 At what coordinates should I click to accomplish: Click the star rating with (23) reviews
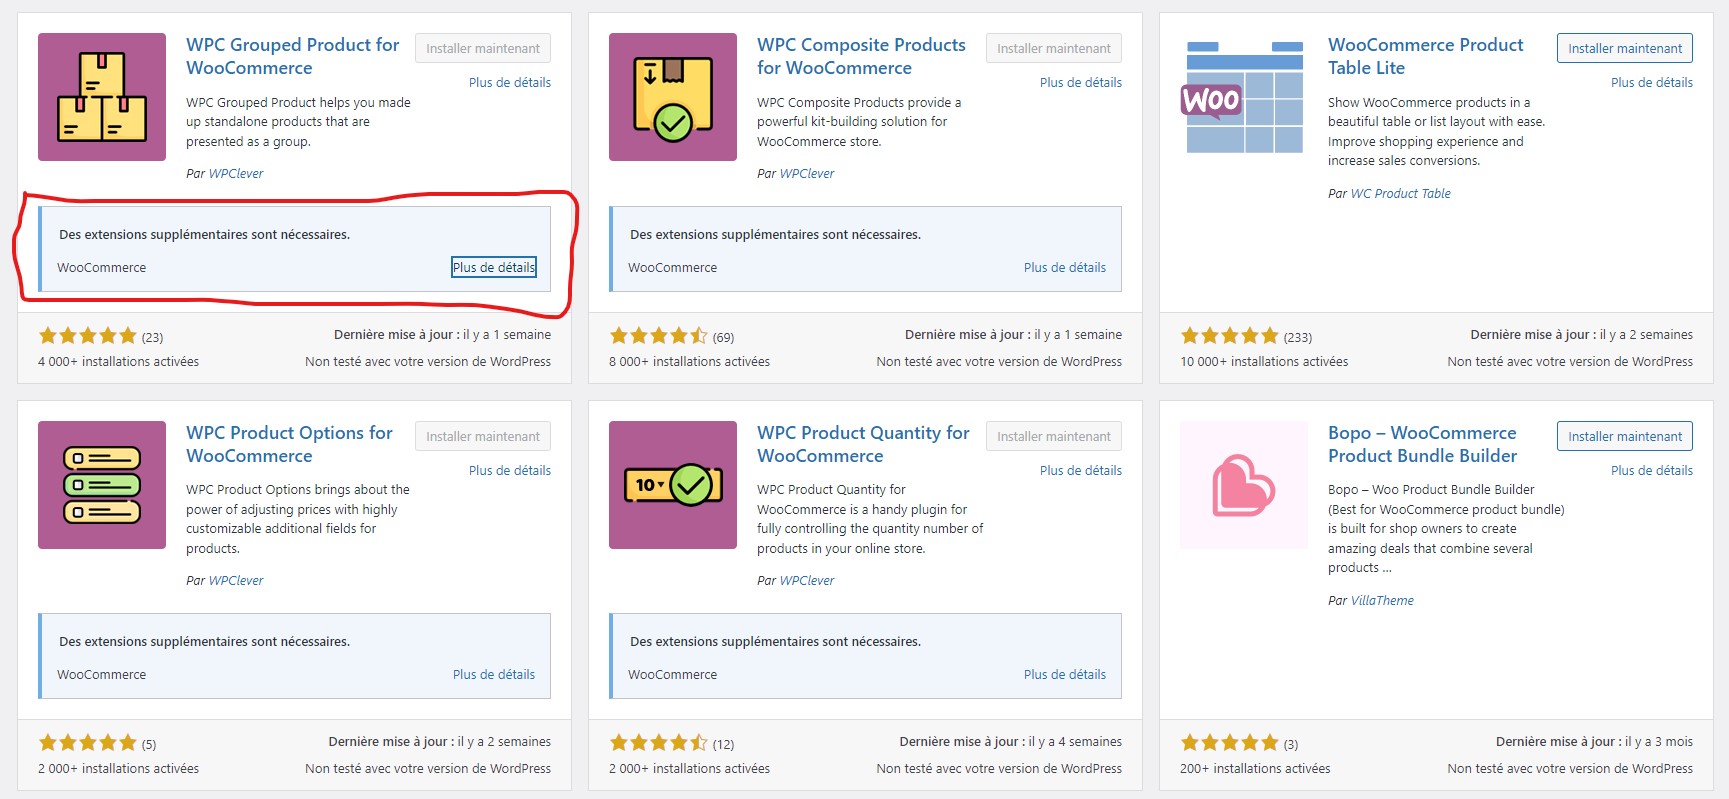pyautogui.click(x=87, y=336)
